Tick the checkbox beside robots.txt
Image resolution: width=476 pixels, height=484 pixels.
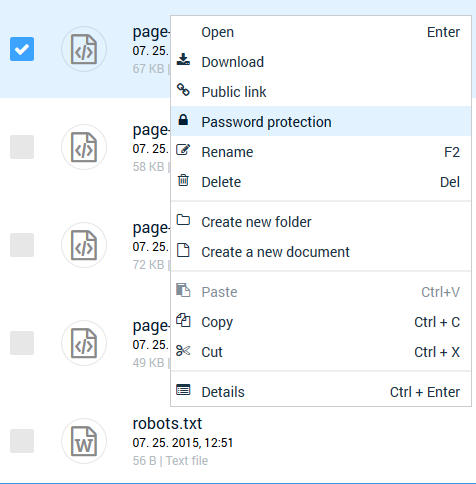click(22, 441)
